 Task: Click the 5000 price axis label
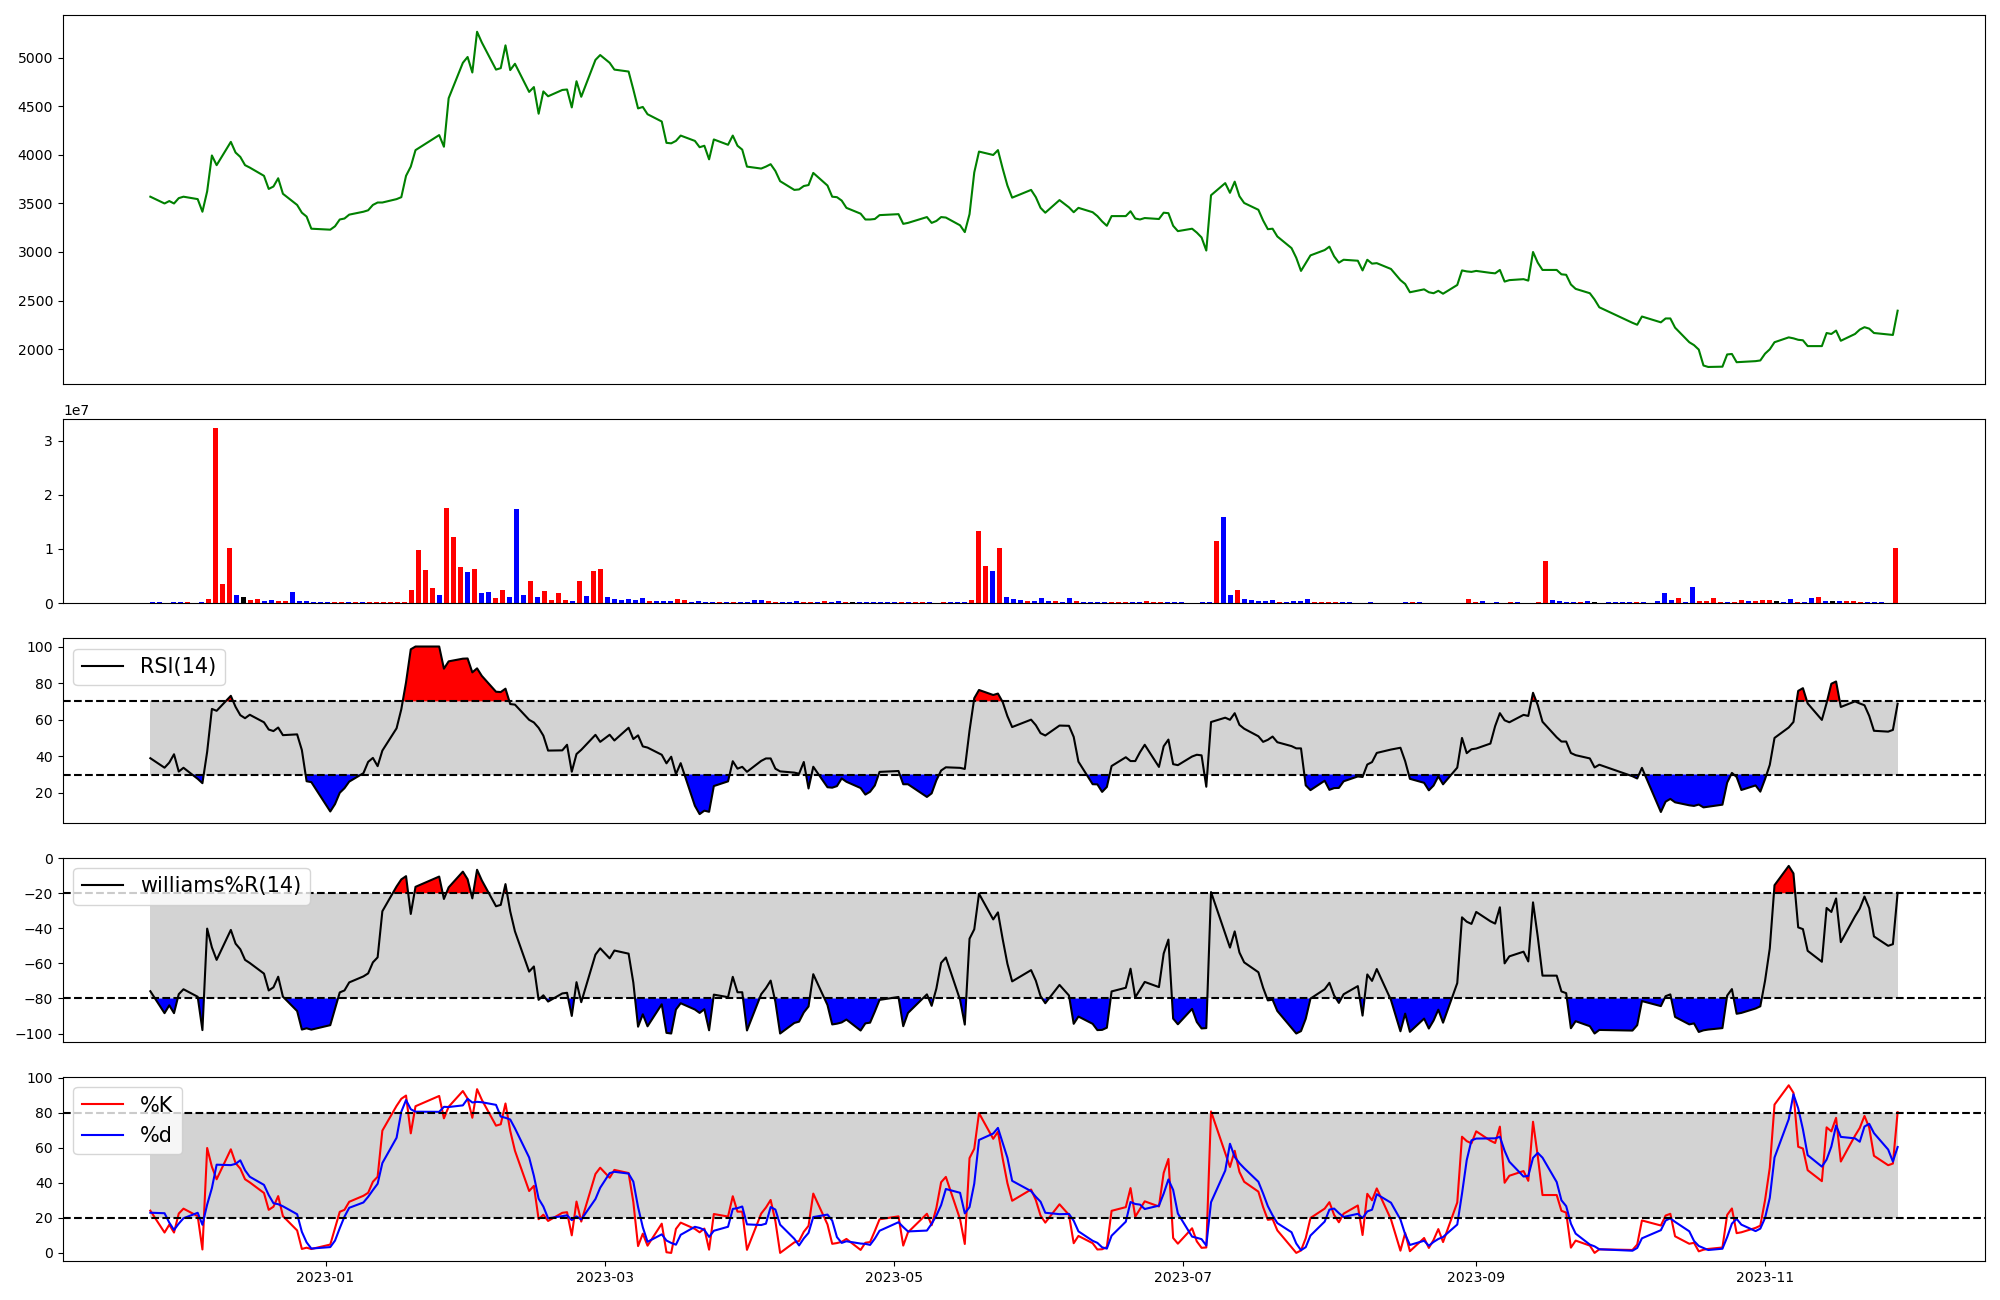(35, 58)
